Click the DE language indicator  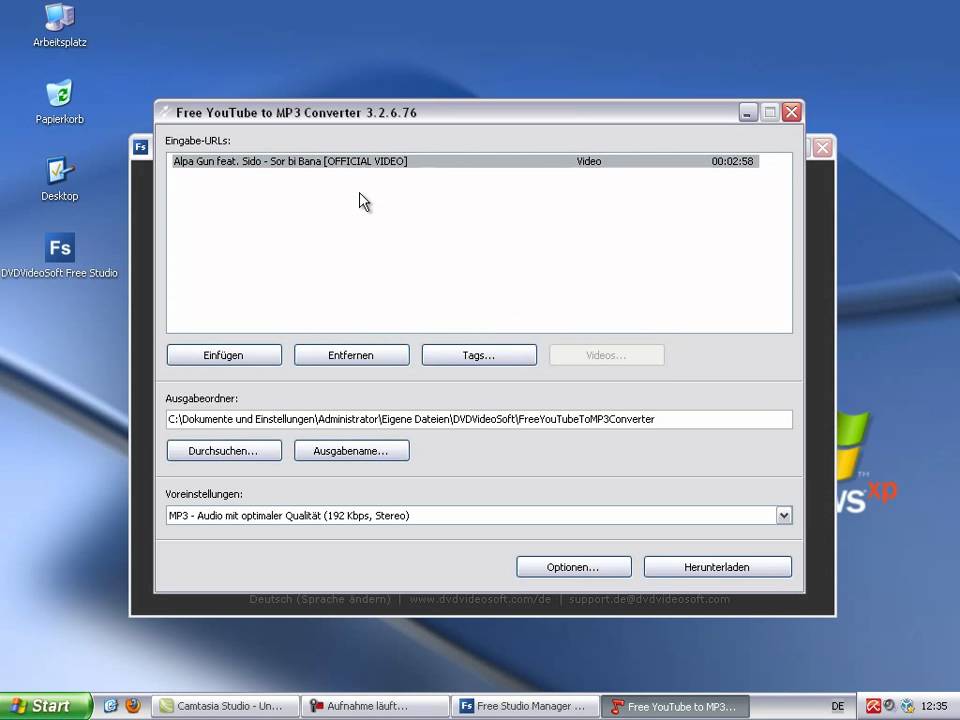coord(838,707)
